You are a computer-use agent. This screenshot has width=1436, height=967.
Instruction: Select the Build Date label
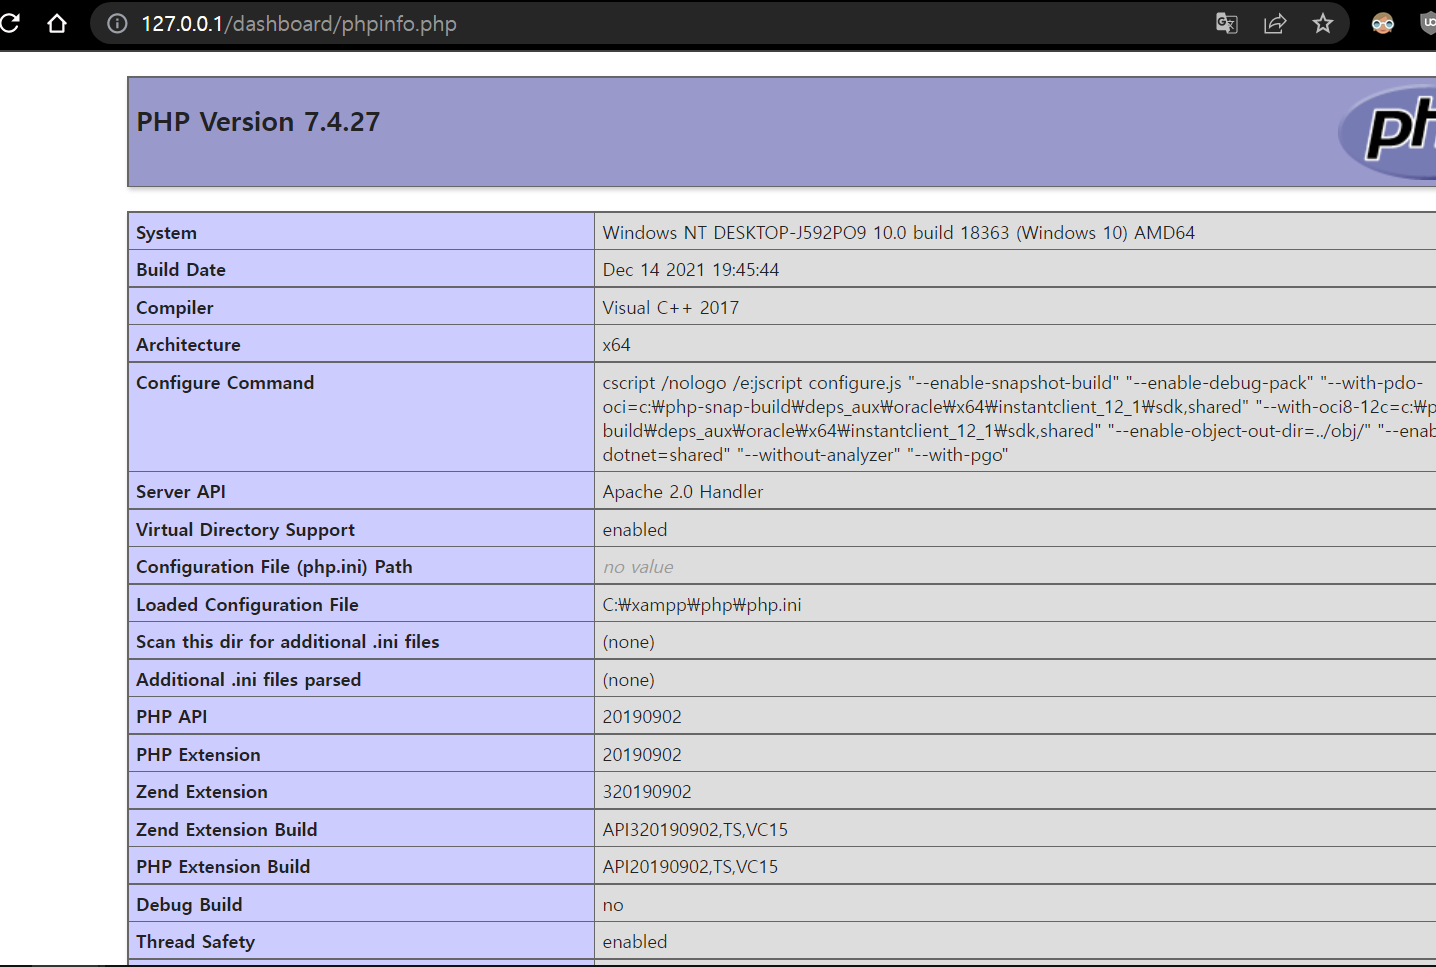pos(181,270)
